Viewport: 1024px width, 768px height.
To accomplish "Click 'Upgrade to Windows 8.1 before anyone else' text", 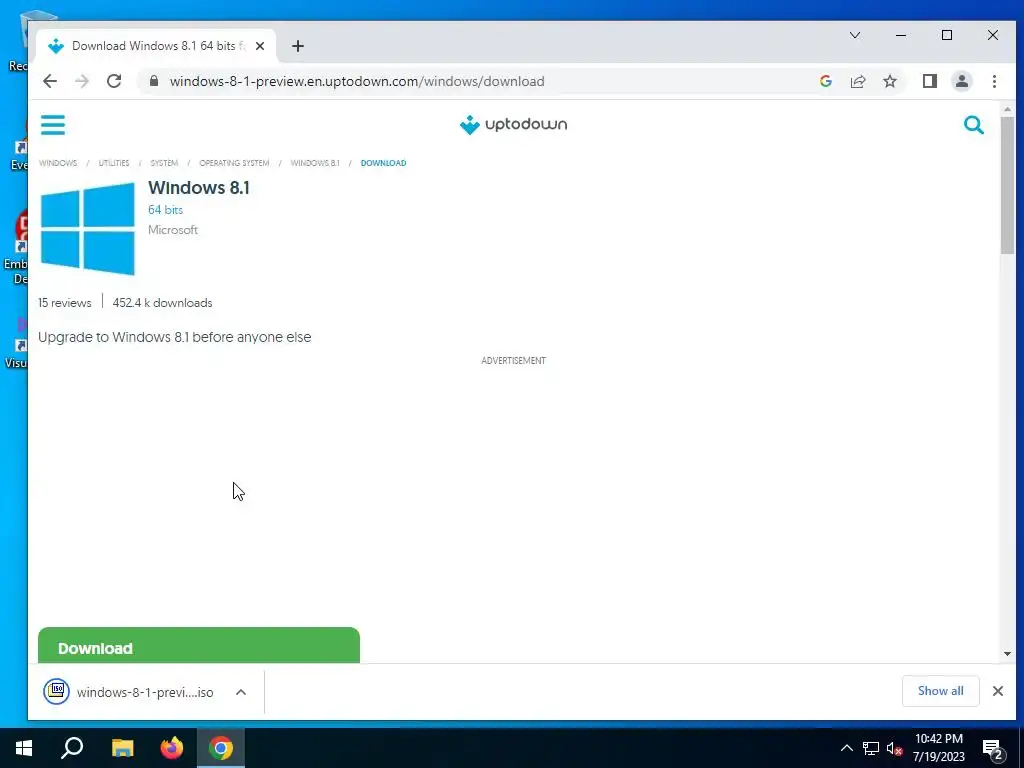I will click(x=174, y=337).
